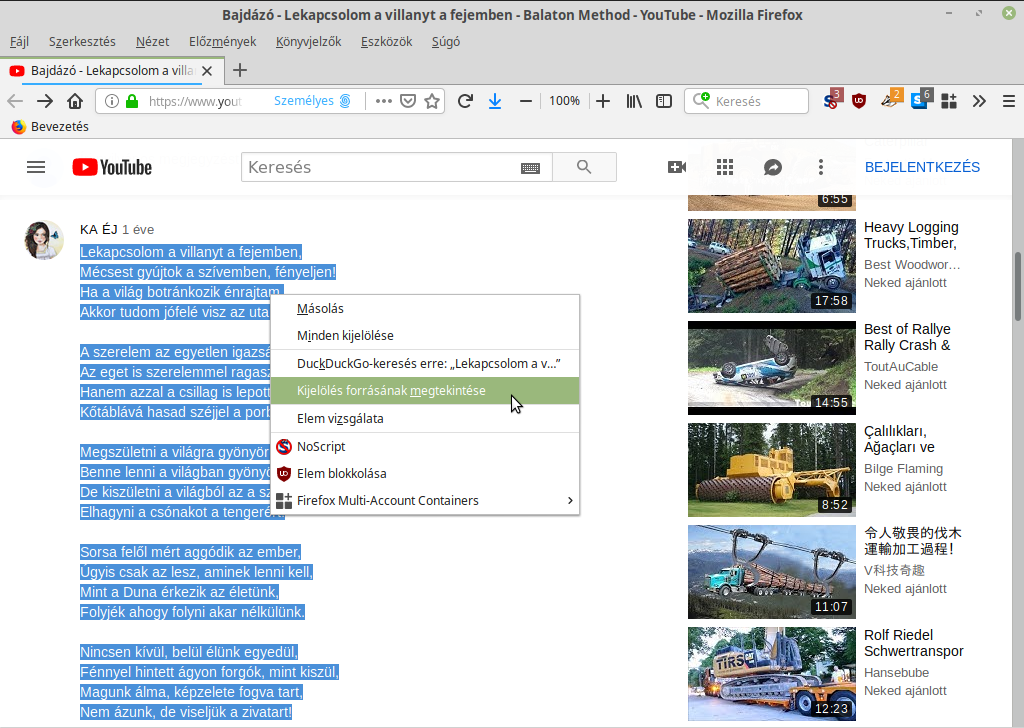The height and width of the screenshot is (728, 1024).
Task: Click the BEJELENTKEZÉS sign-in link
Action: (922, 167)
